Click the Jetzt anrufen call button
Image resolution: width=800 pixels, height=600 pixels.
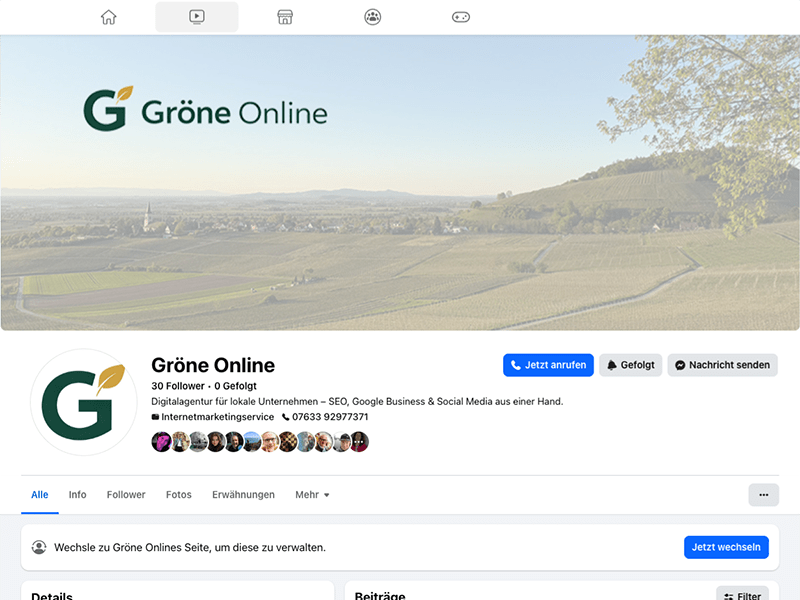click(x=548, y=365)
